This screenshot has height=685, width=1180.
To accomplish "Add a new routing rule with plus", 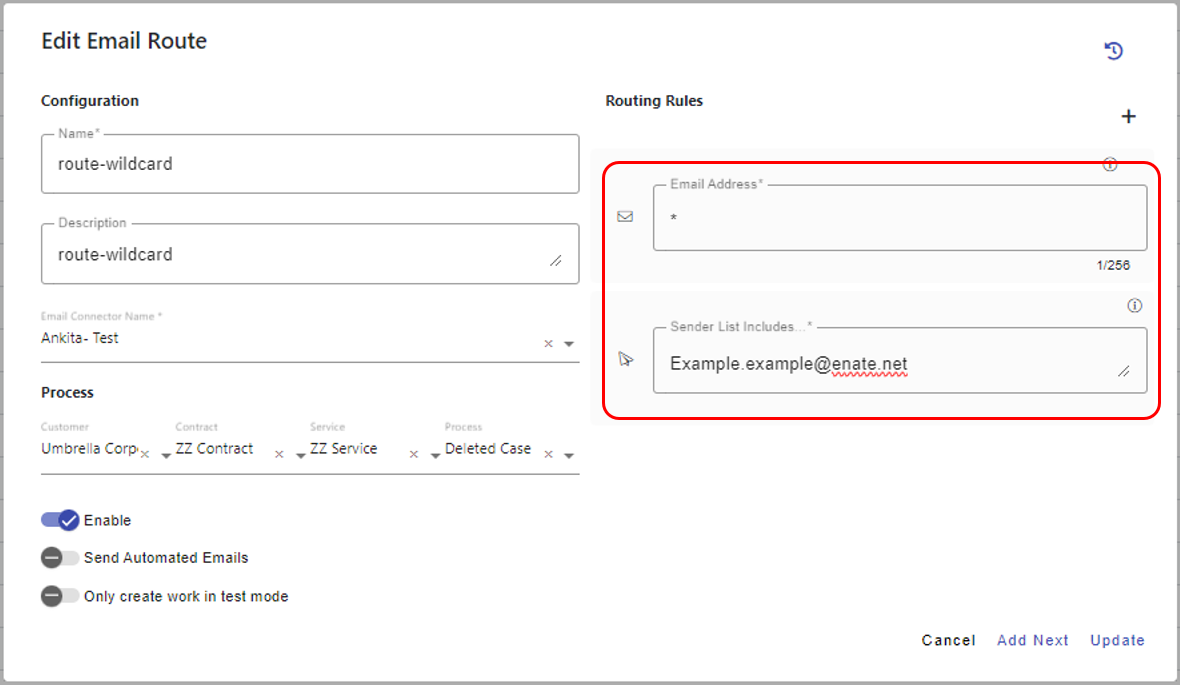I will pyautogui.click(x=1128, y=117).
